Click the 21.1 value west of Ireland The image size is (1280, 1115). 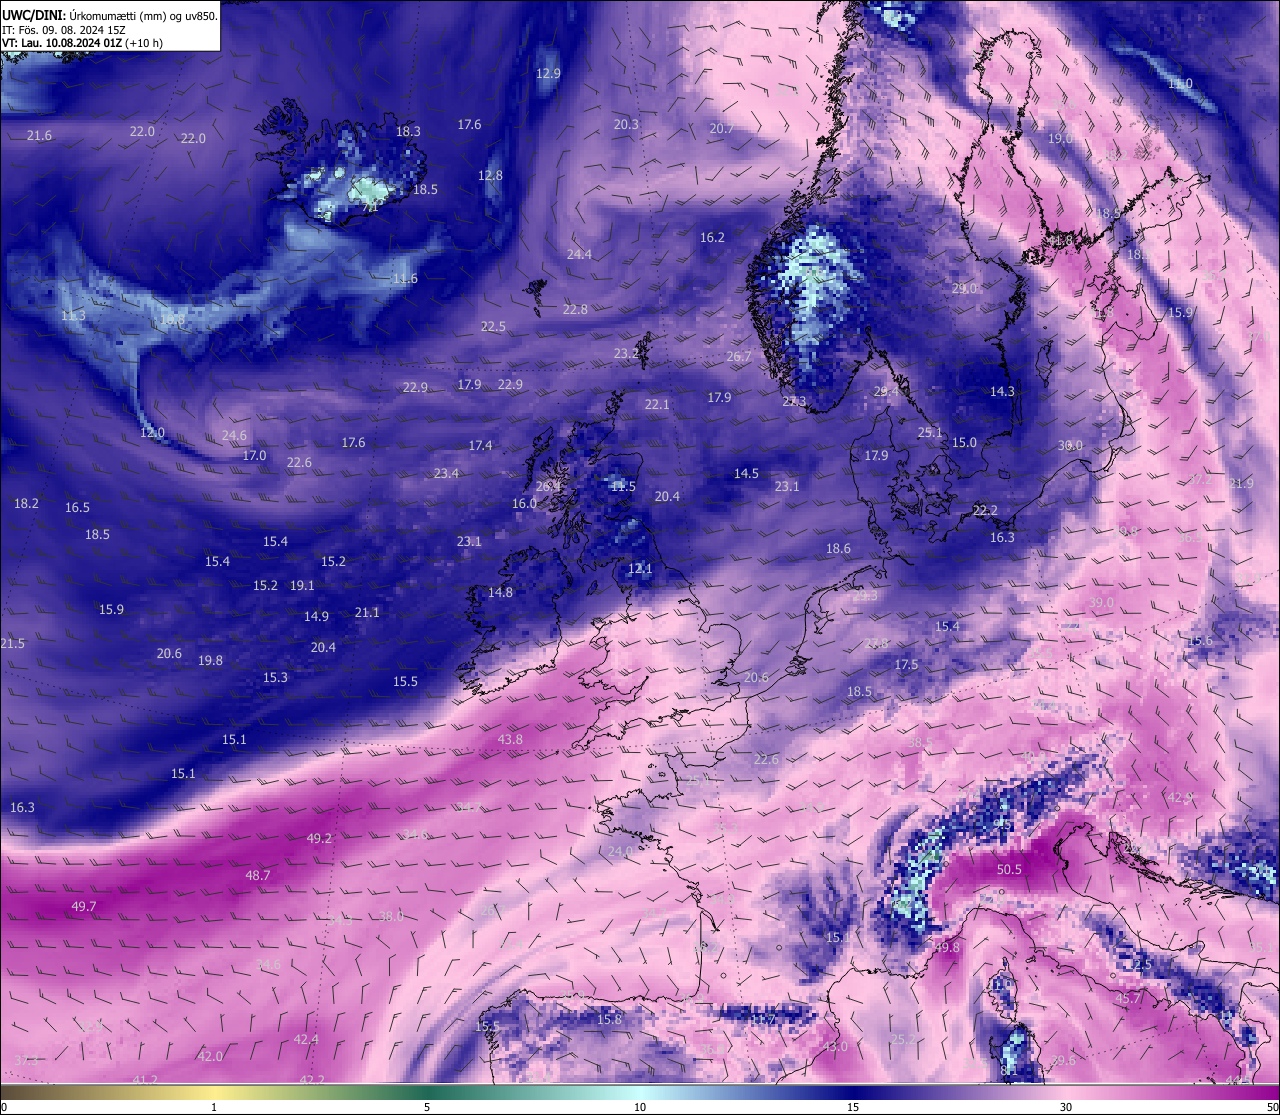click(367, 612)
